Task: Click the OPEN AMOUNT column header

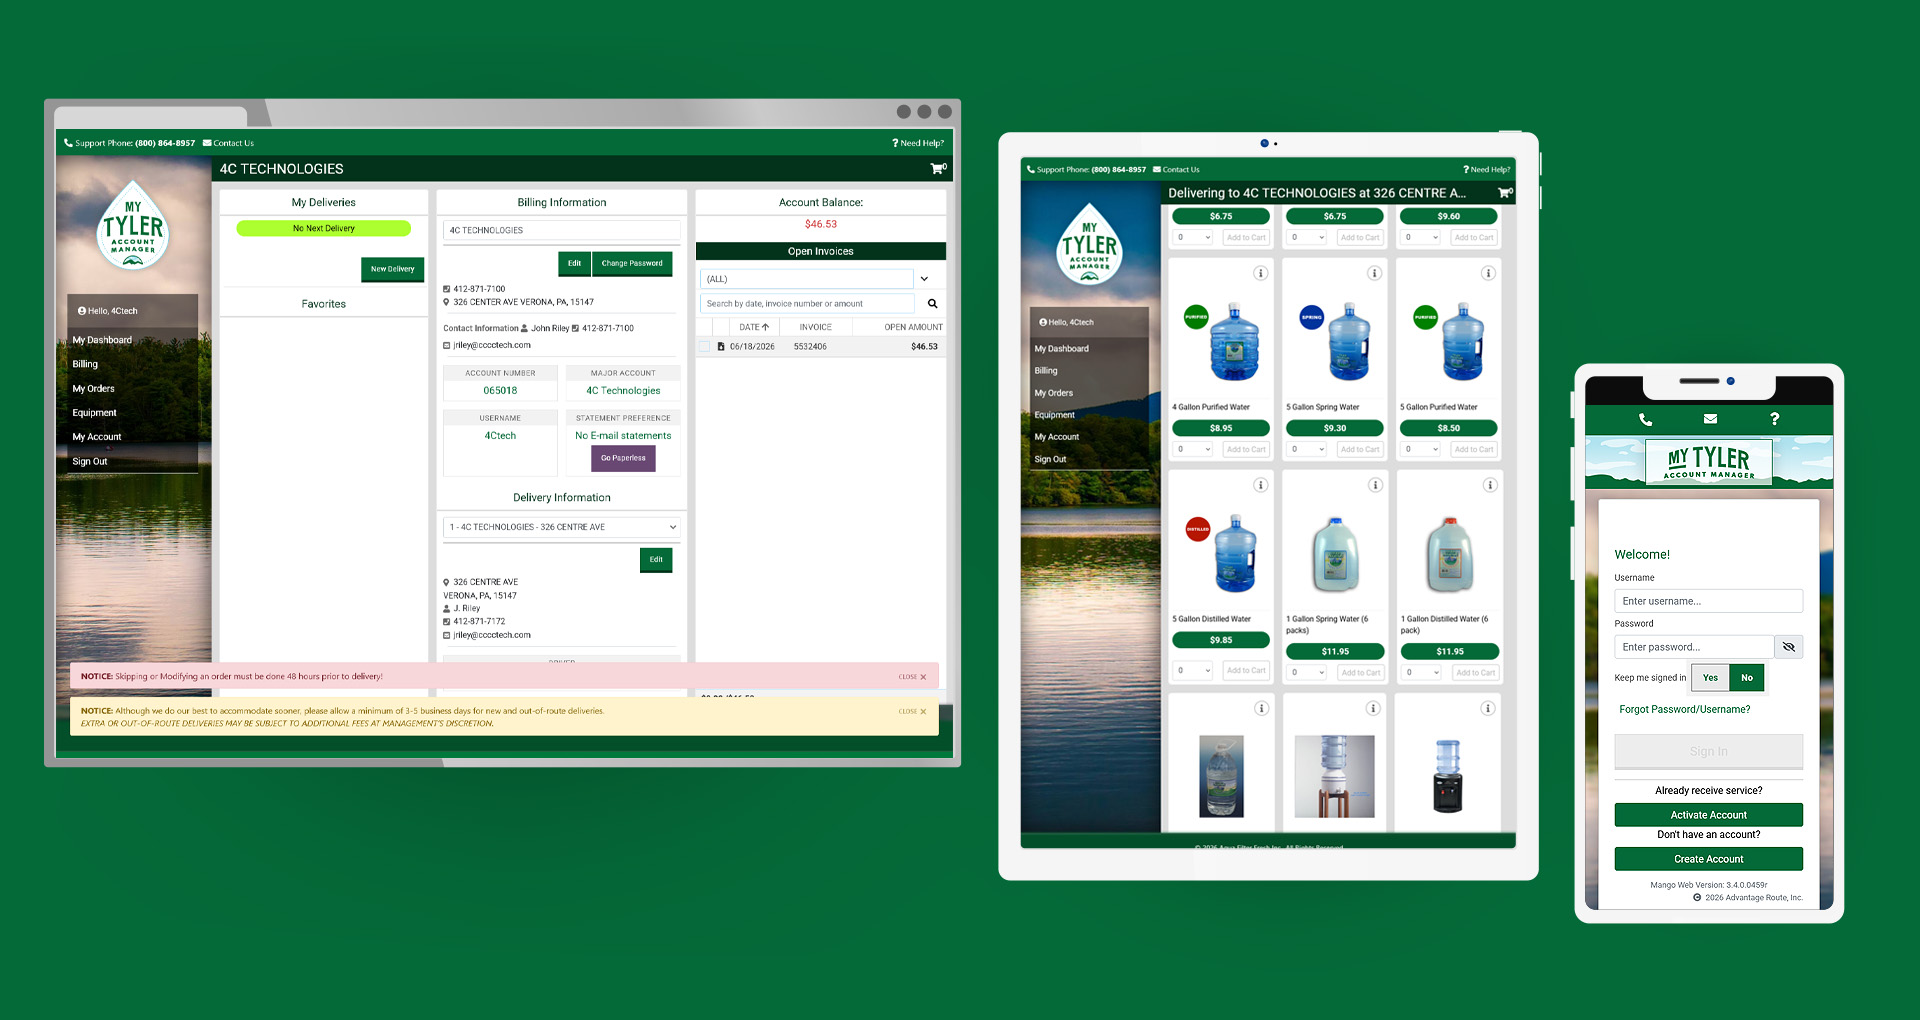Action: coord(913,327)
